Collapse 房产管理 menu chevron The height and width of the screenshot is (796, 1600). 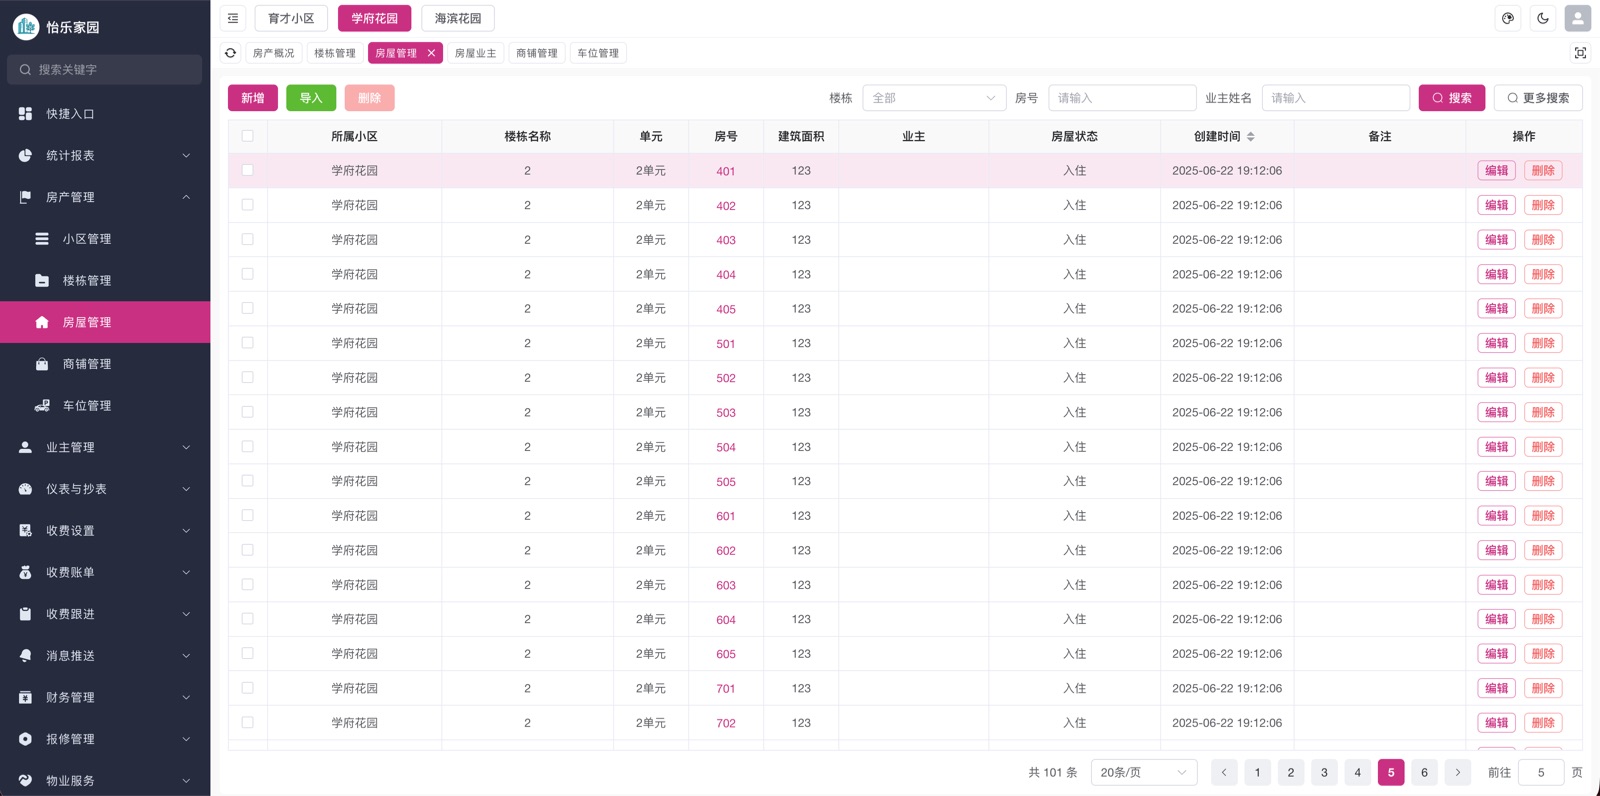(186, 197)
